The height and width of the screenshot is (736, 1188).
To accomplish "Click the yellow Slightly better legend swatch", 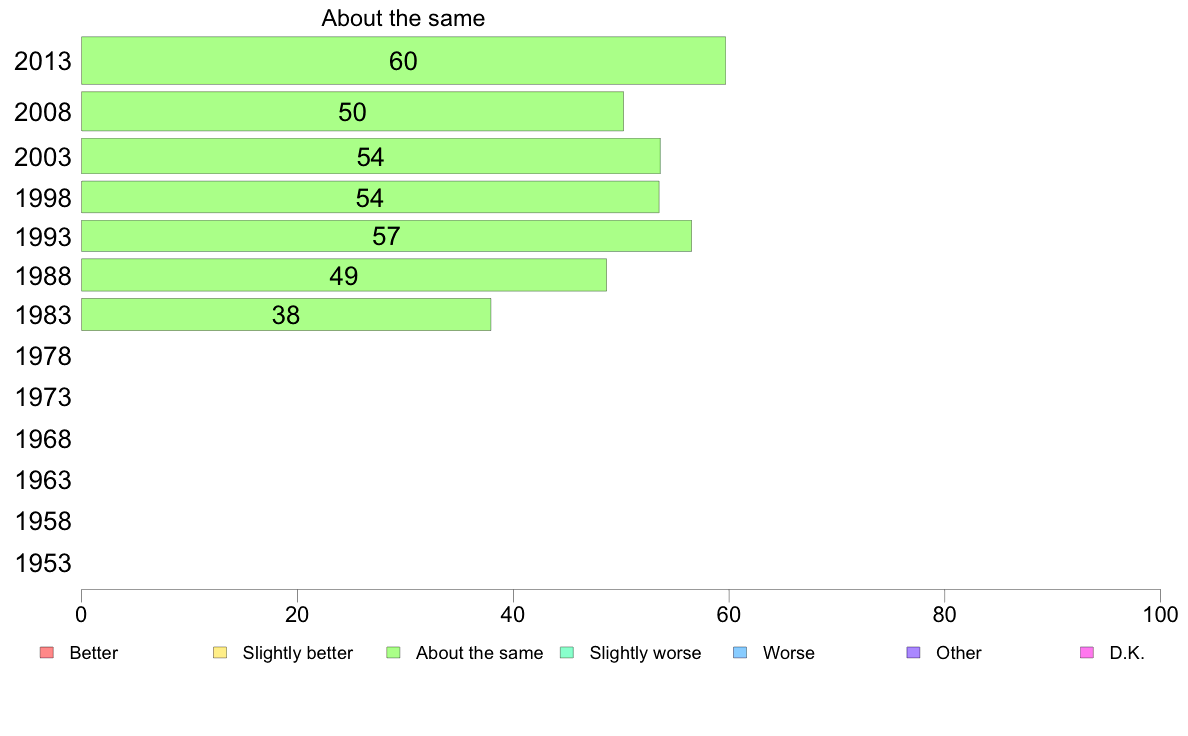I will (220, 653).
